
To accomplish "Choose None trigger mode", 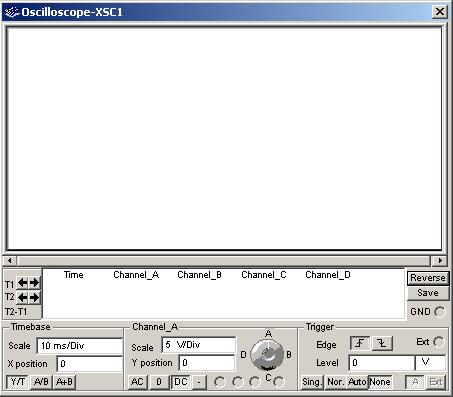I will pos(380,382).
